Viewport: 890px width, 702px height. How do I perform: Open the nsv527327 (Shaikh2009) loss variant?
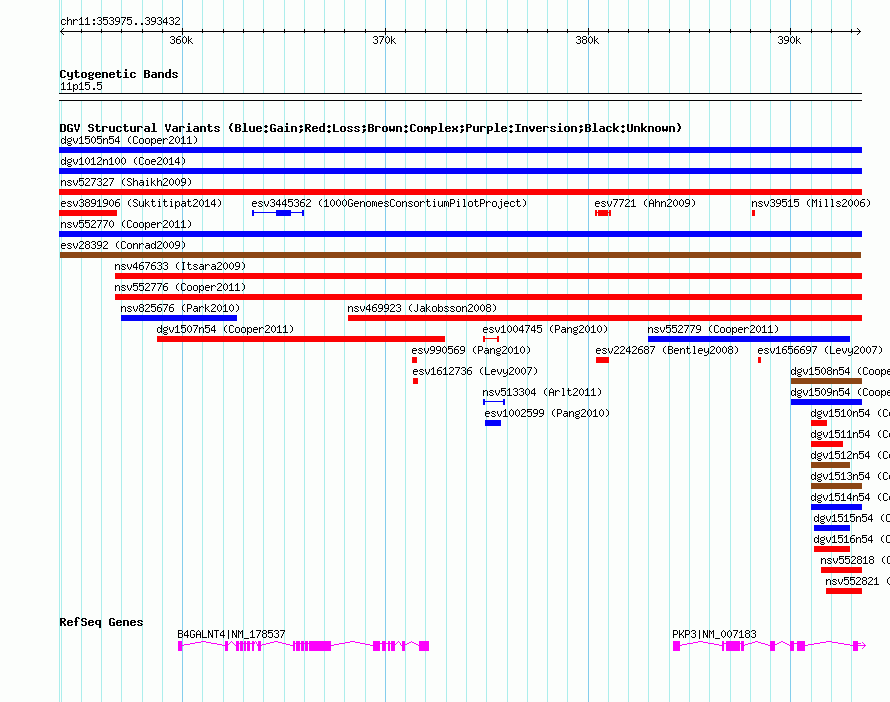(460, 192)
